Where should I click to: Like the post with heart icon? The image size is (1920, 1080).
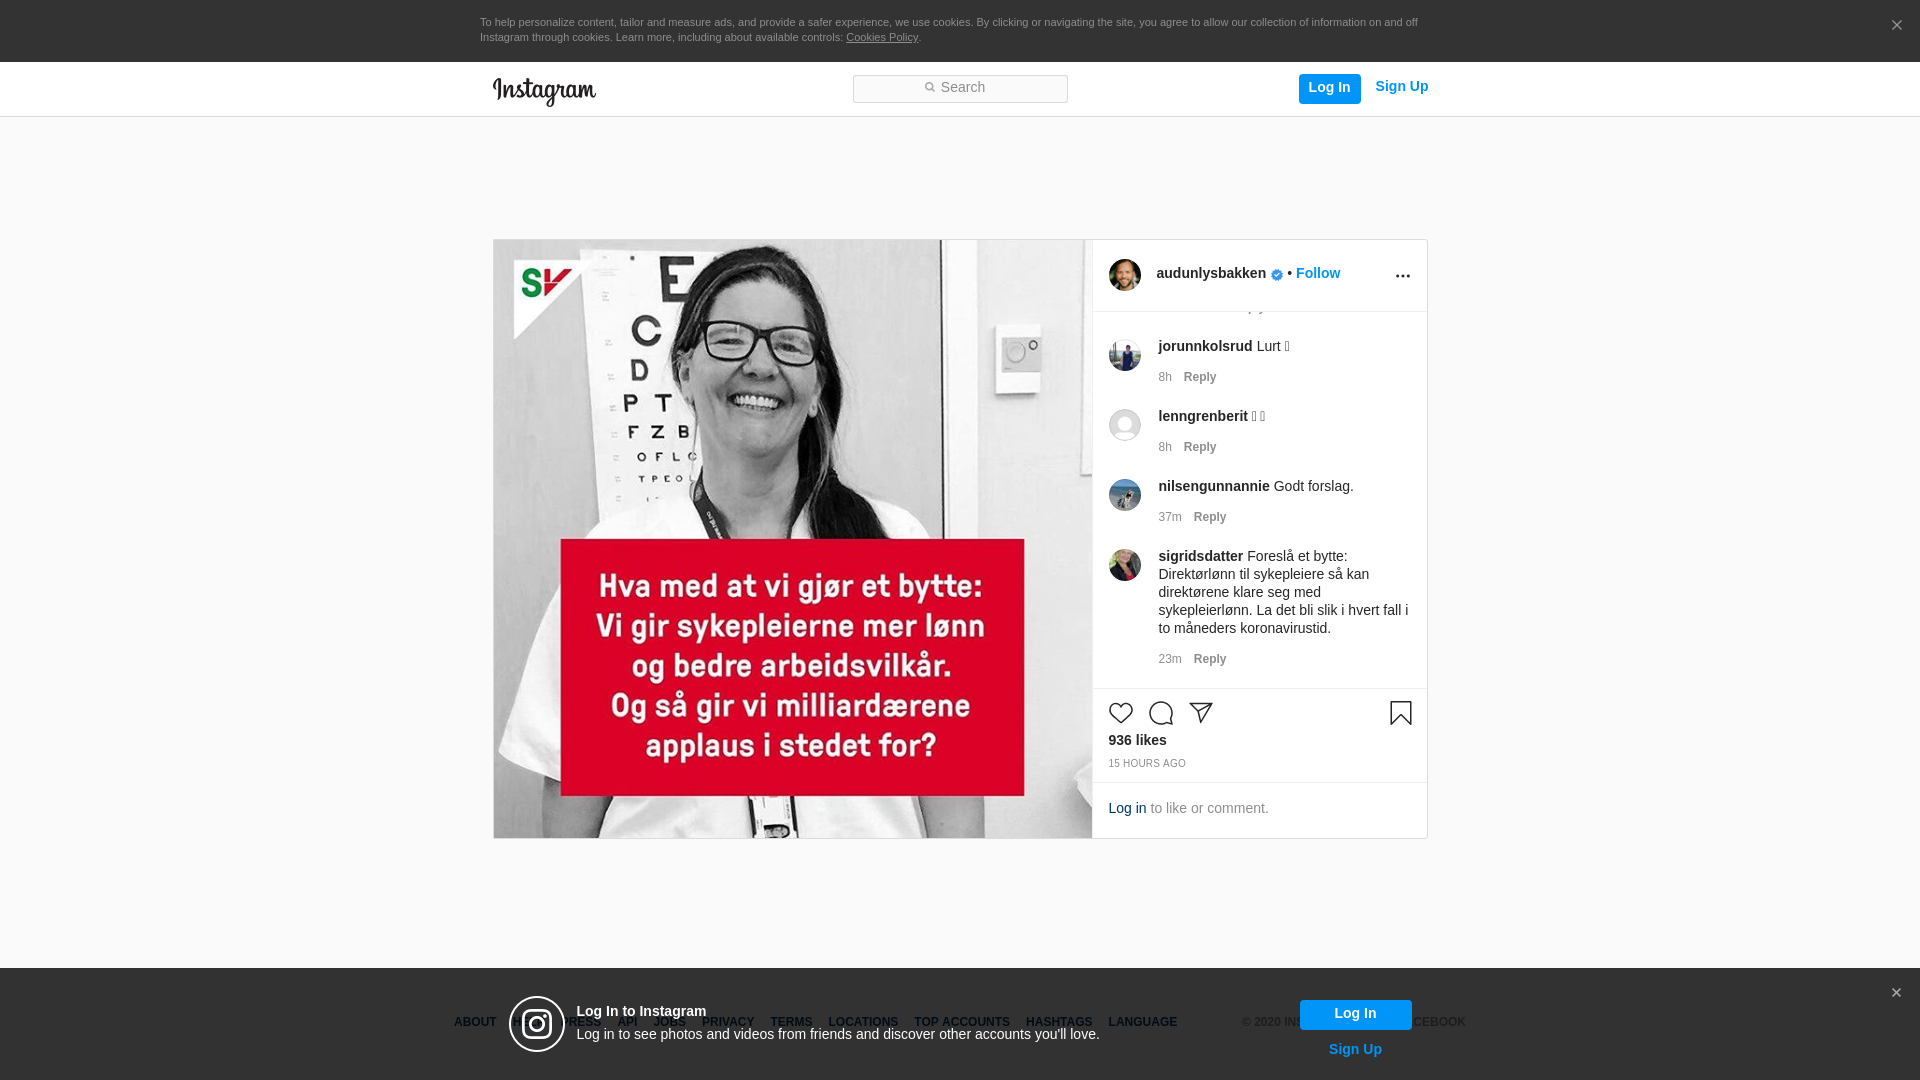pyautogui.click(x=1120, y=713)
